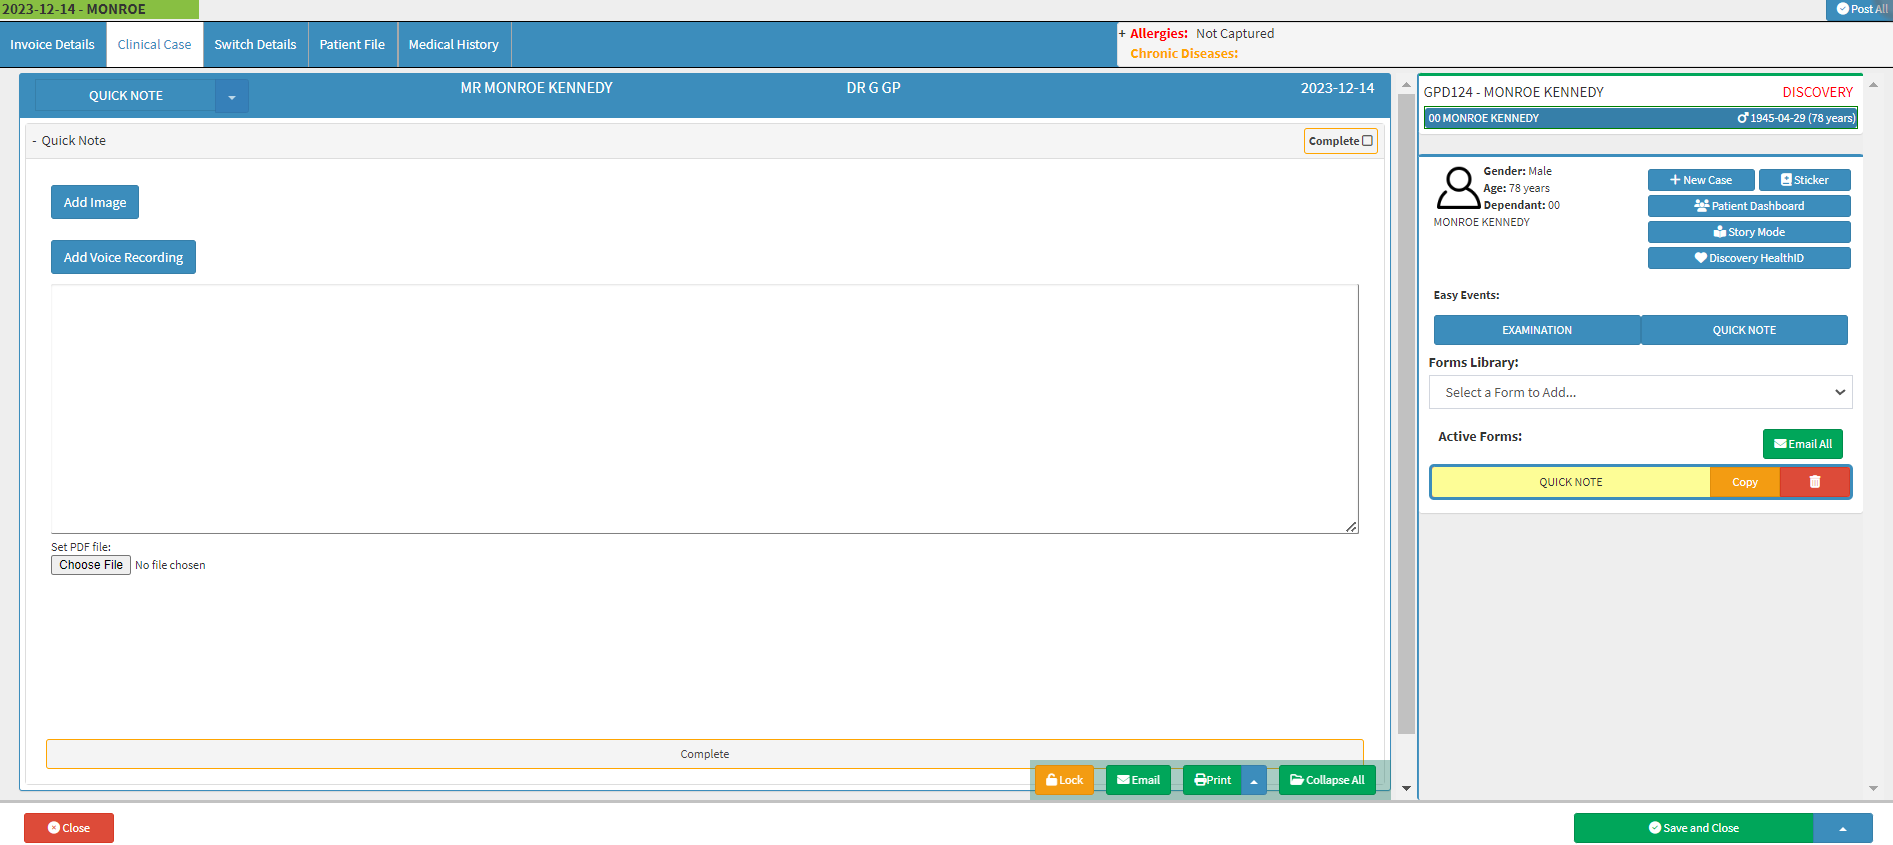Click the Add Voice Recording button
The width and height of the screenshot is (1893, 845).
click(x=123, y=257)
